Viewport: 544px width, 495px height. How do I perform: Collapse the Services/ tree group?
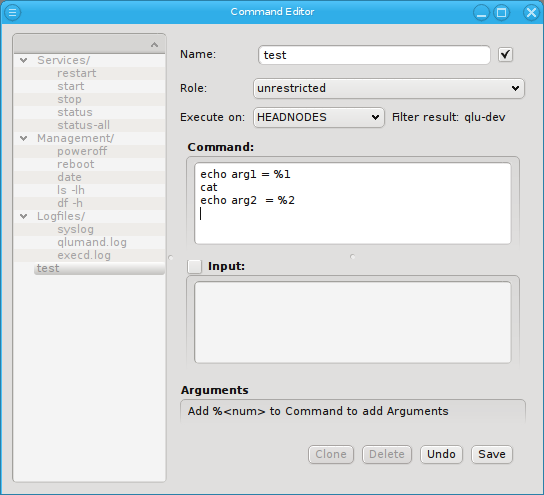(x=24, y=60)
